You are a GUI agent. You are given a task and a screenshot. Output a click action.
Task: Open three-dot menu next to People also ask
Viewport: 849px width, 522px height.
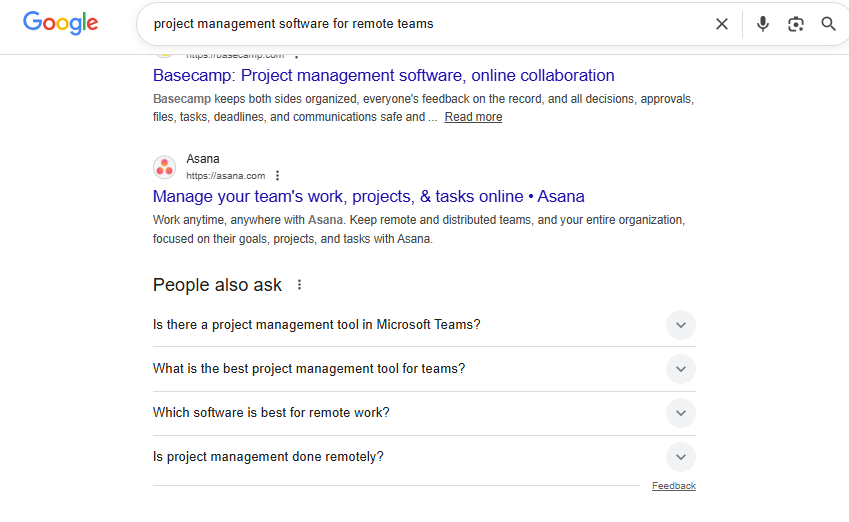click(x=299, y=285)
